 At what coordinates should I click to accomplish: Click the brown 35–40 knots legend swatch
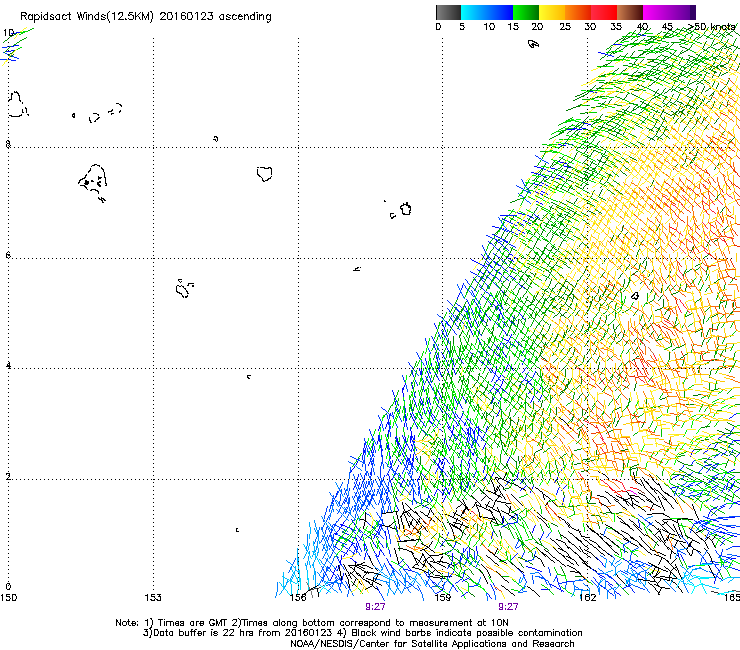630,12
